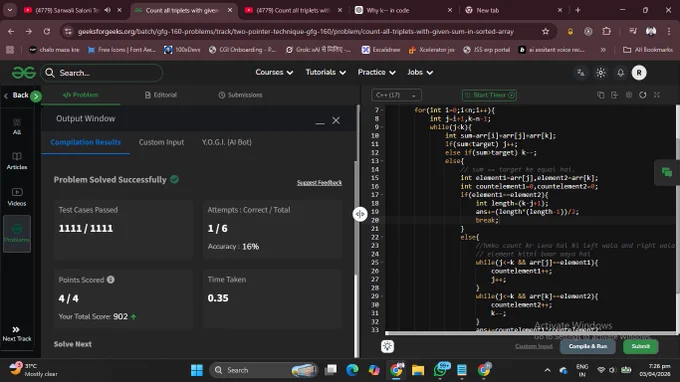Click the Points Scored info icon
This screenshot has height=382, width=680.
[111, 280]
